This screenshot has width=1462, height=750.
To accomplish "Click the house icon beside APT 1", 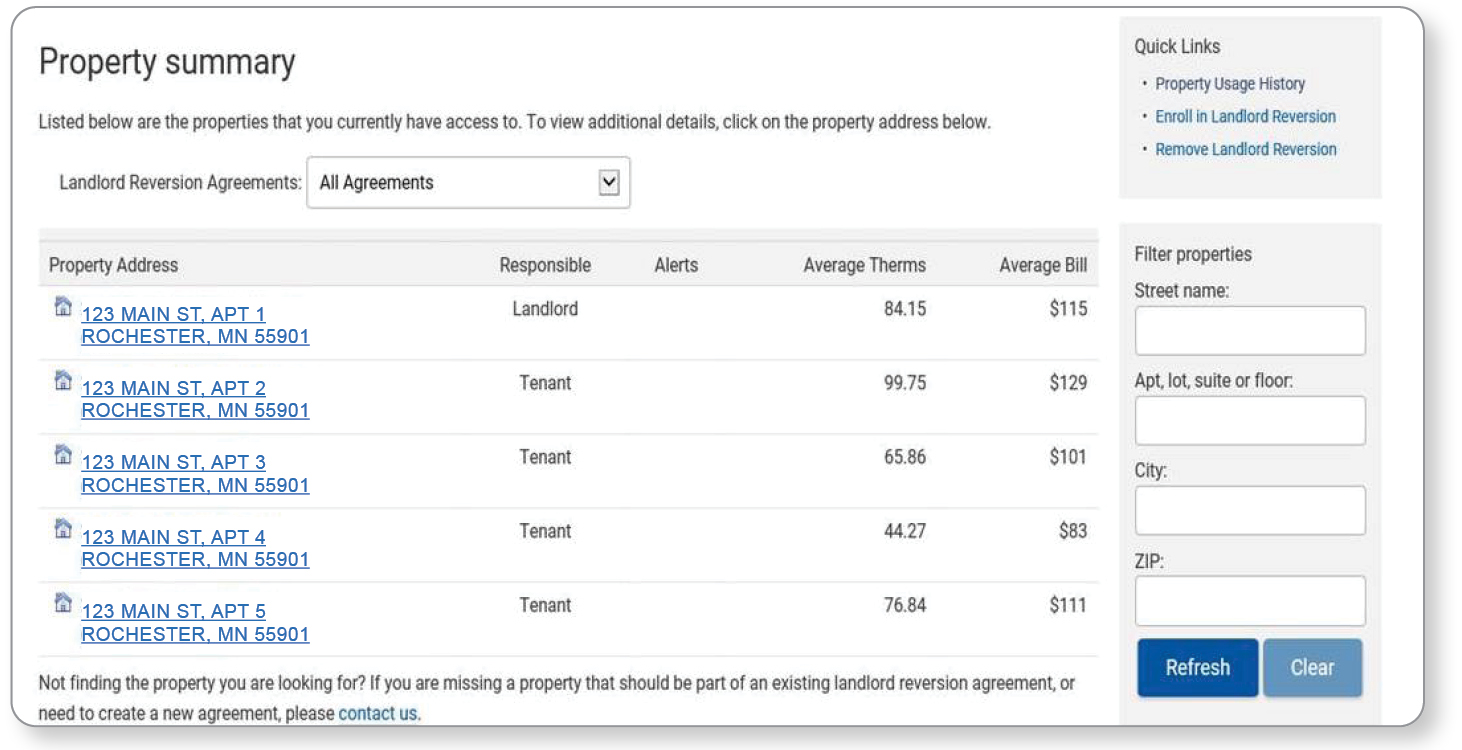I will (x=63, y=306).
